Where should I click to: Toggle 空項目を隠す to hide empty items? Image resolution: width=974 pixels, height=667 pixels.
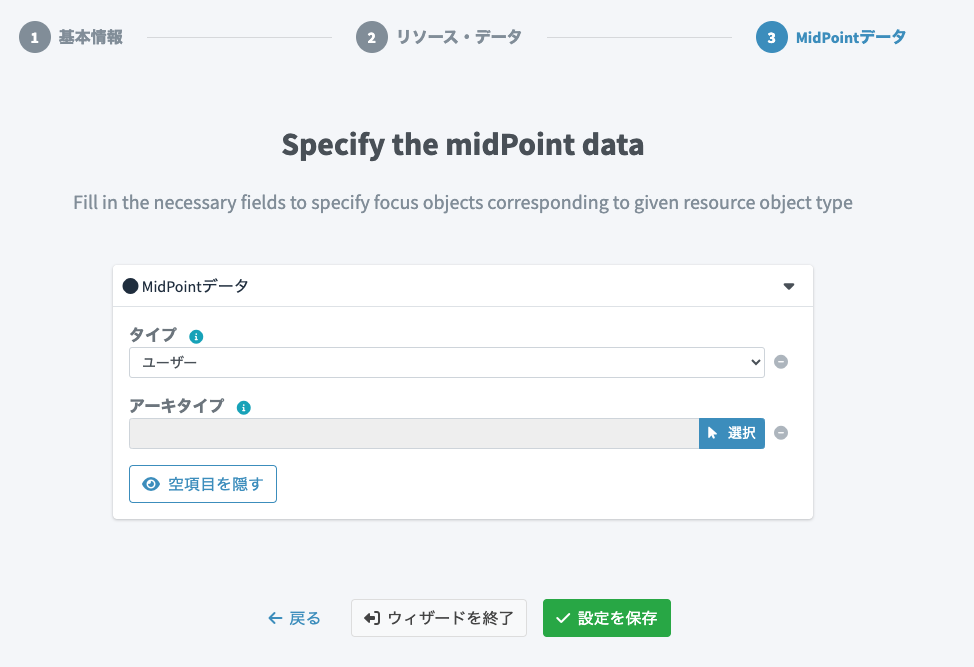203,484
